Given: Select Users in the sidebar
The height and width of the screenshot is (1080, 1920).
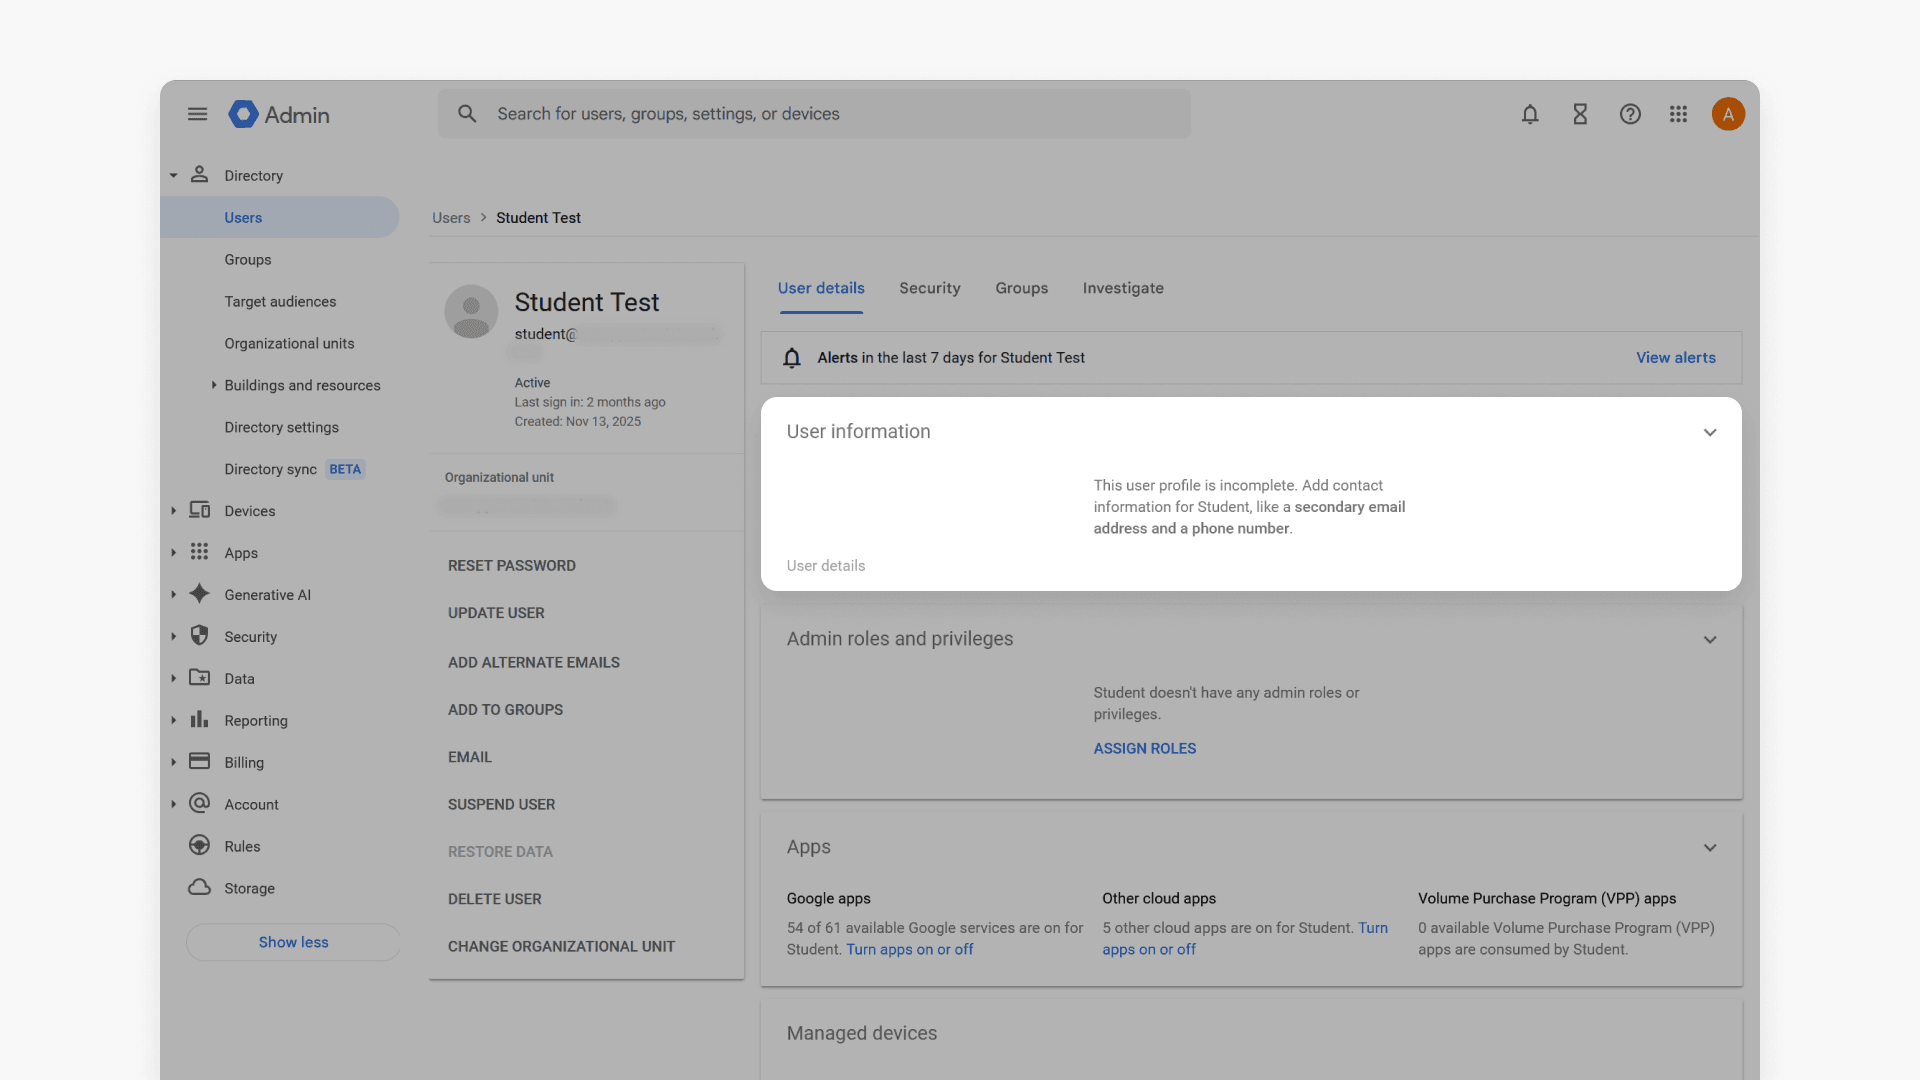Looking at the screenshot, I should click(280, 217).
